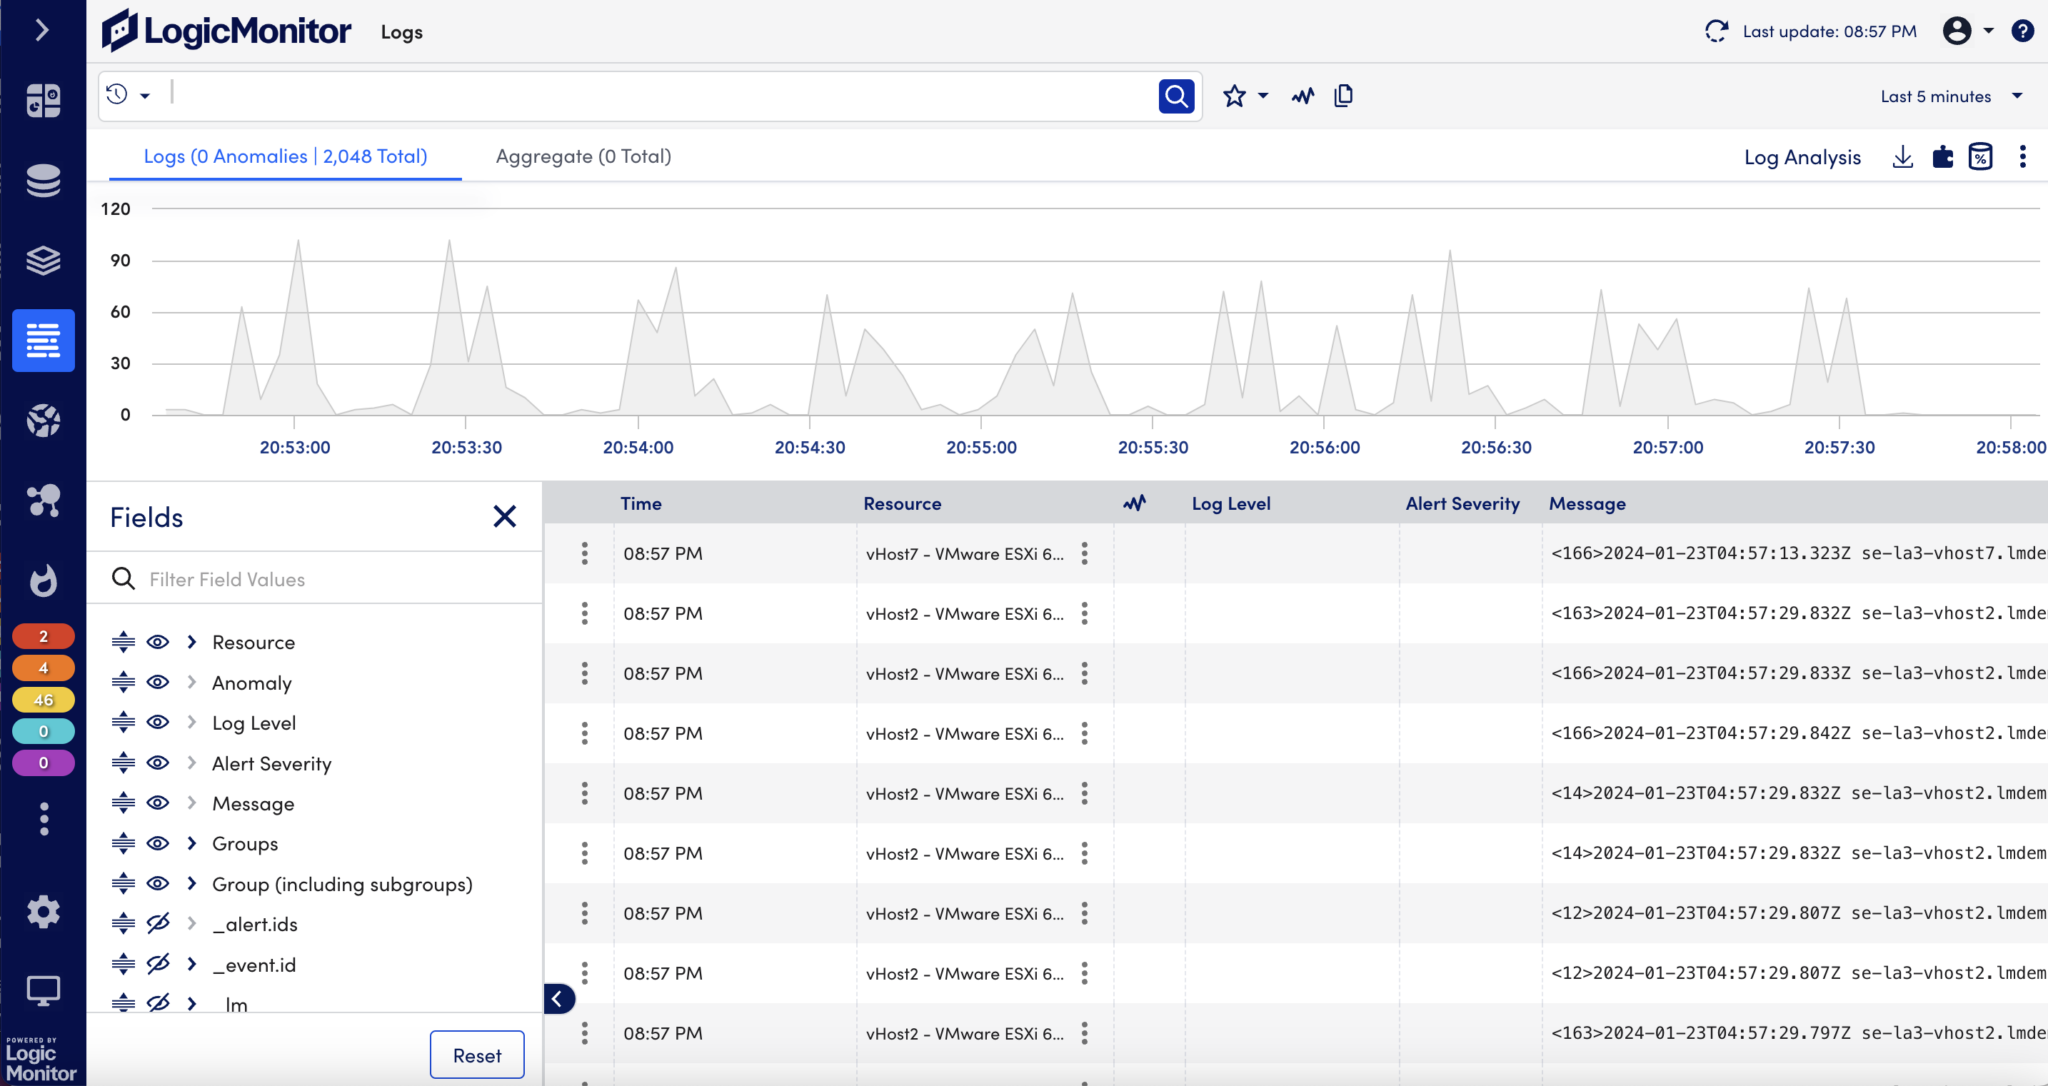Show the _alert.ids field via crossed-eye toggle
The height and width of the screenshot is (1086, 2048).
point(158,923)
